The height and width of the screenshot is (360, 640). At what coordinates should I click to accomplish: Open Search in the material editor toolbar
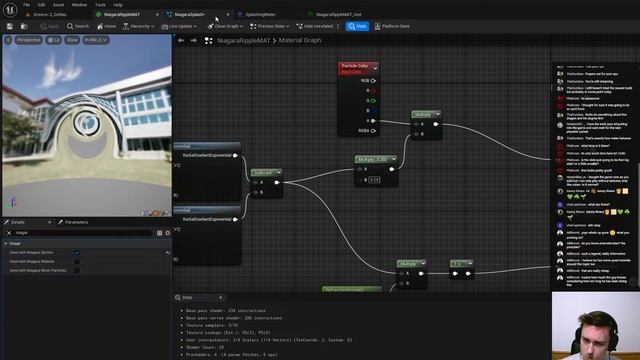click(78, 27)
